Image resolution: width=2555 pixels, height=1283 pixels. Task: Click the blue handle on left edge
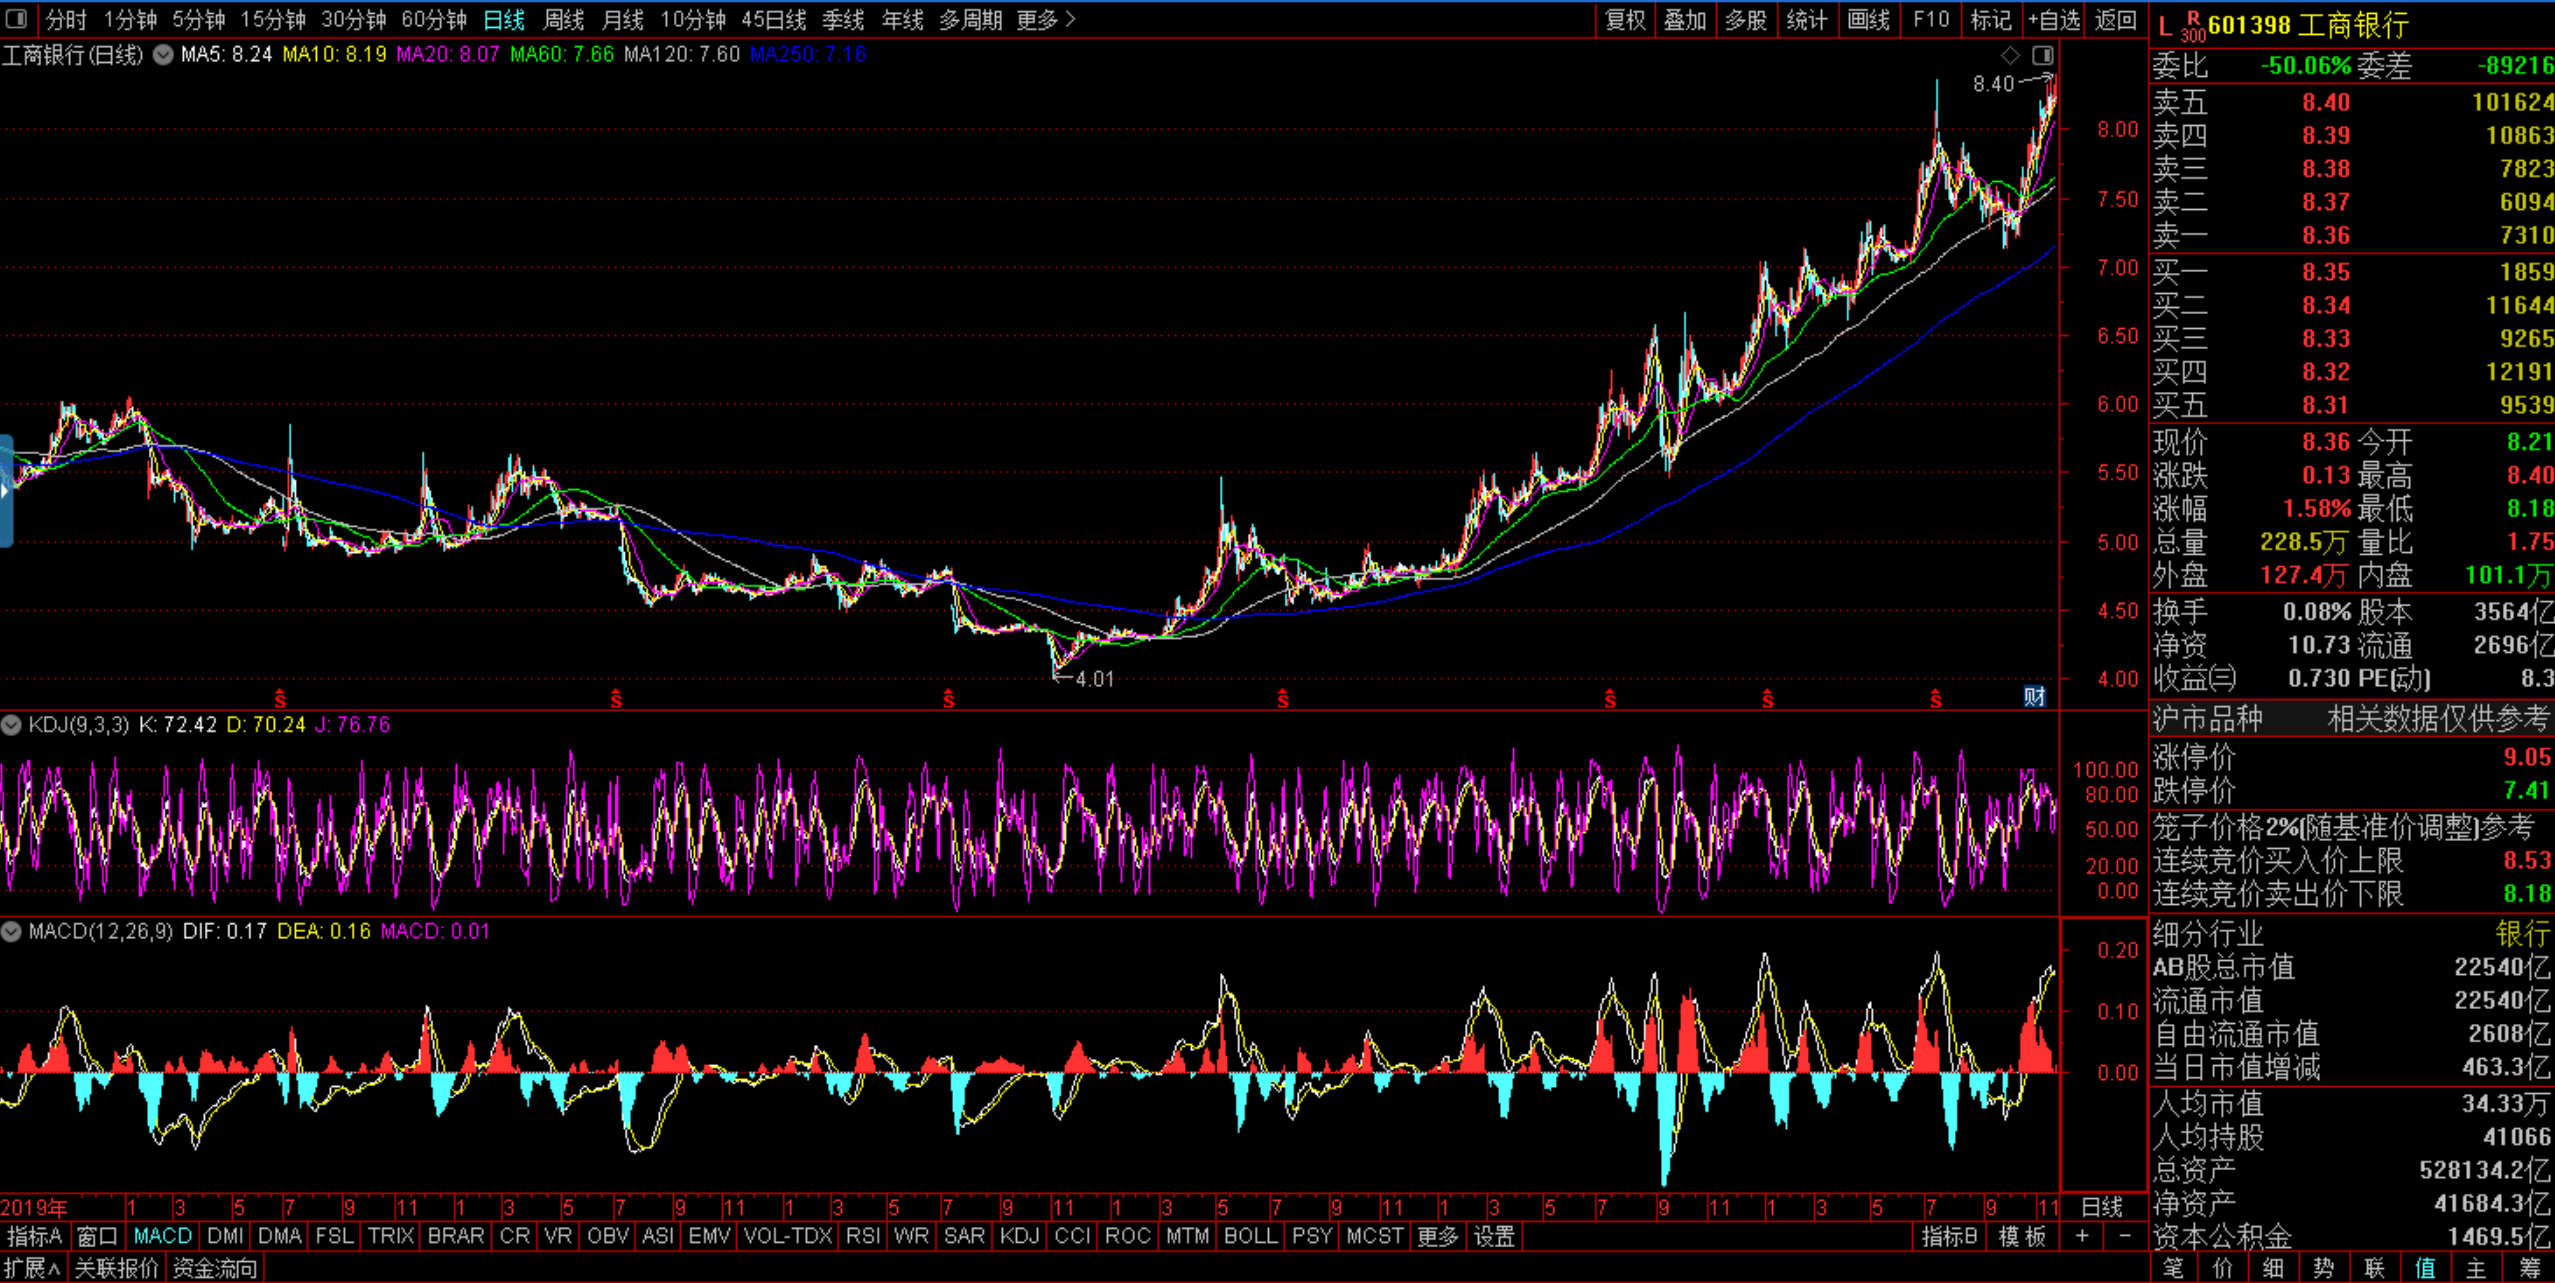(6, 490)
